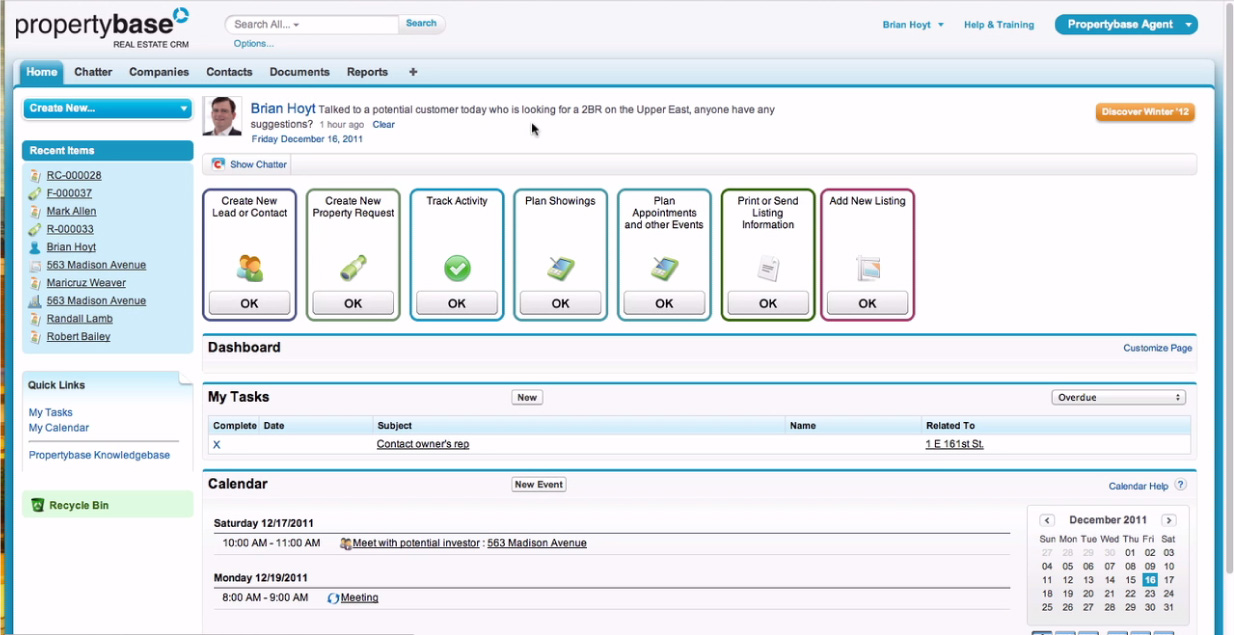Open the Chatter tab

click(93, 72)
